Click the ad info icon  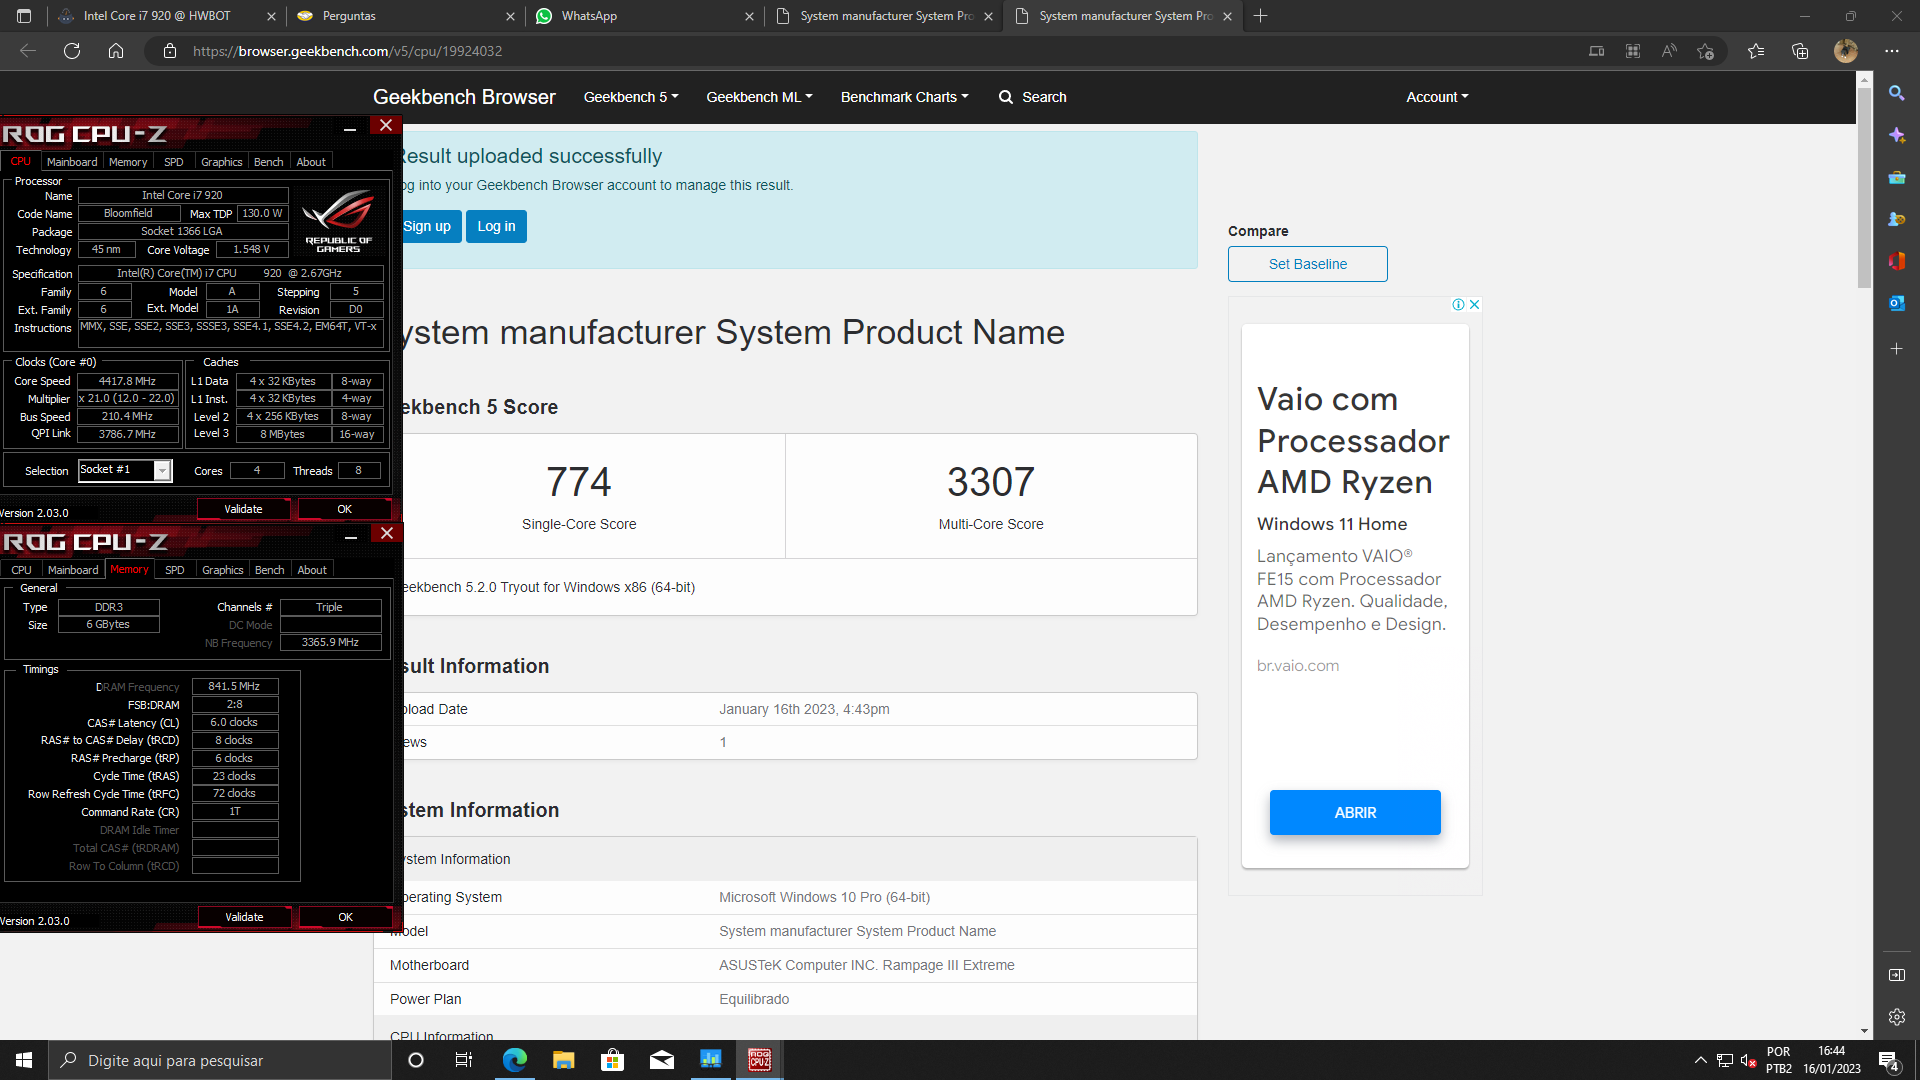[1458, 305]
